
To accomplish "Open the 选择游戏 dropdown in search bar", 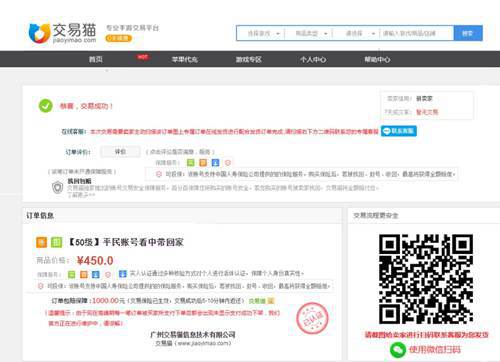I will [261, 33].
